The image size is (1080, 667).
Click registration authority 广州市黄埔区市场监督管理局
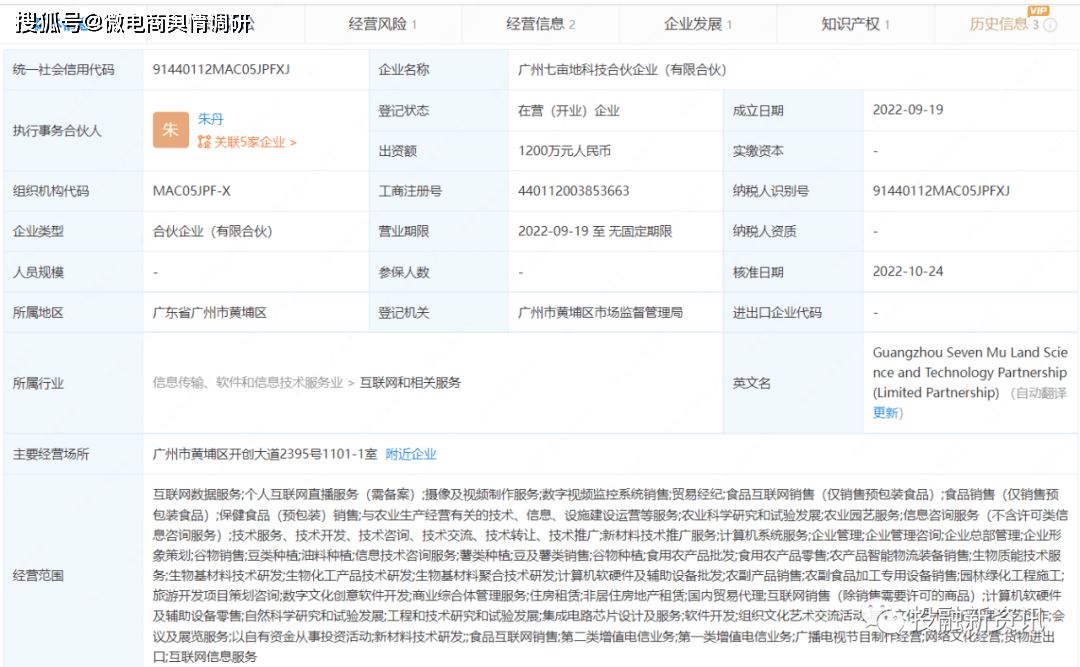click(600, 312)
